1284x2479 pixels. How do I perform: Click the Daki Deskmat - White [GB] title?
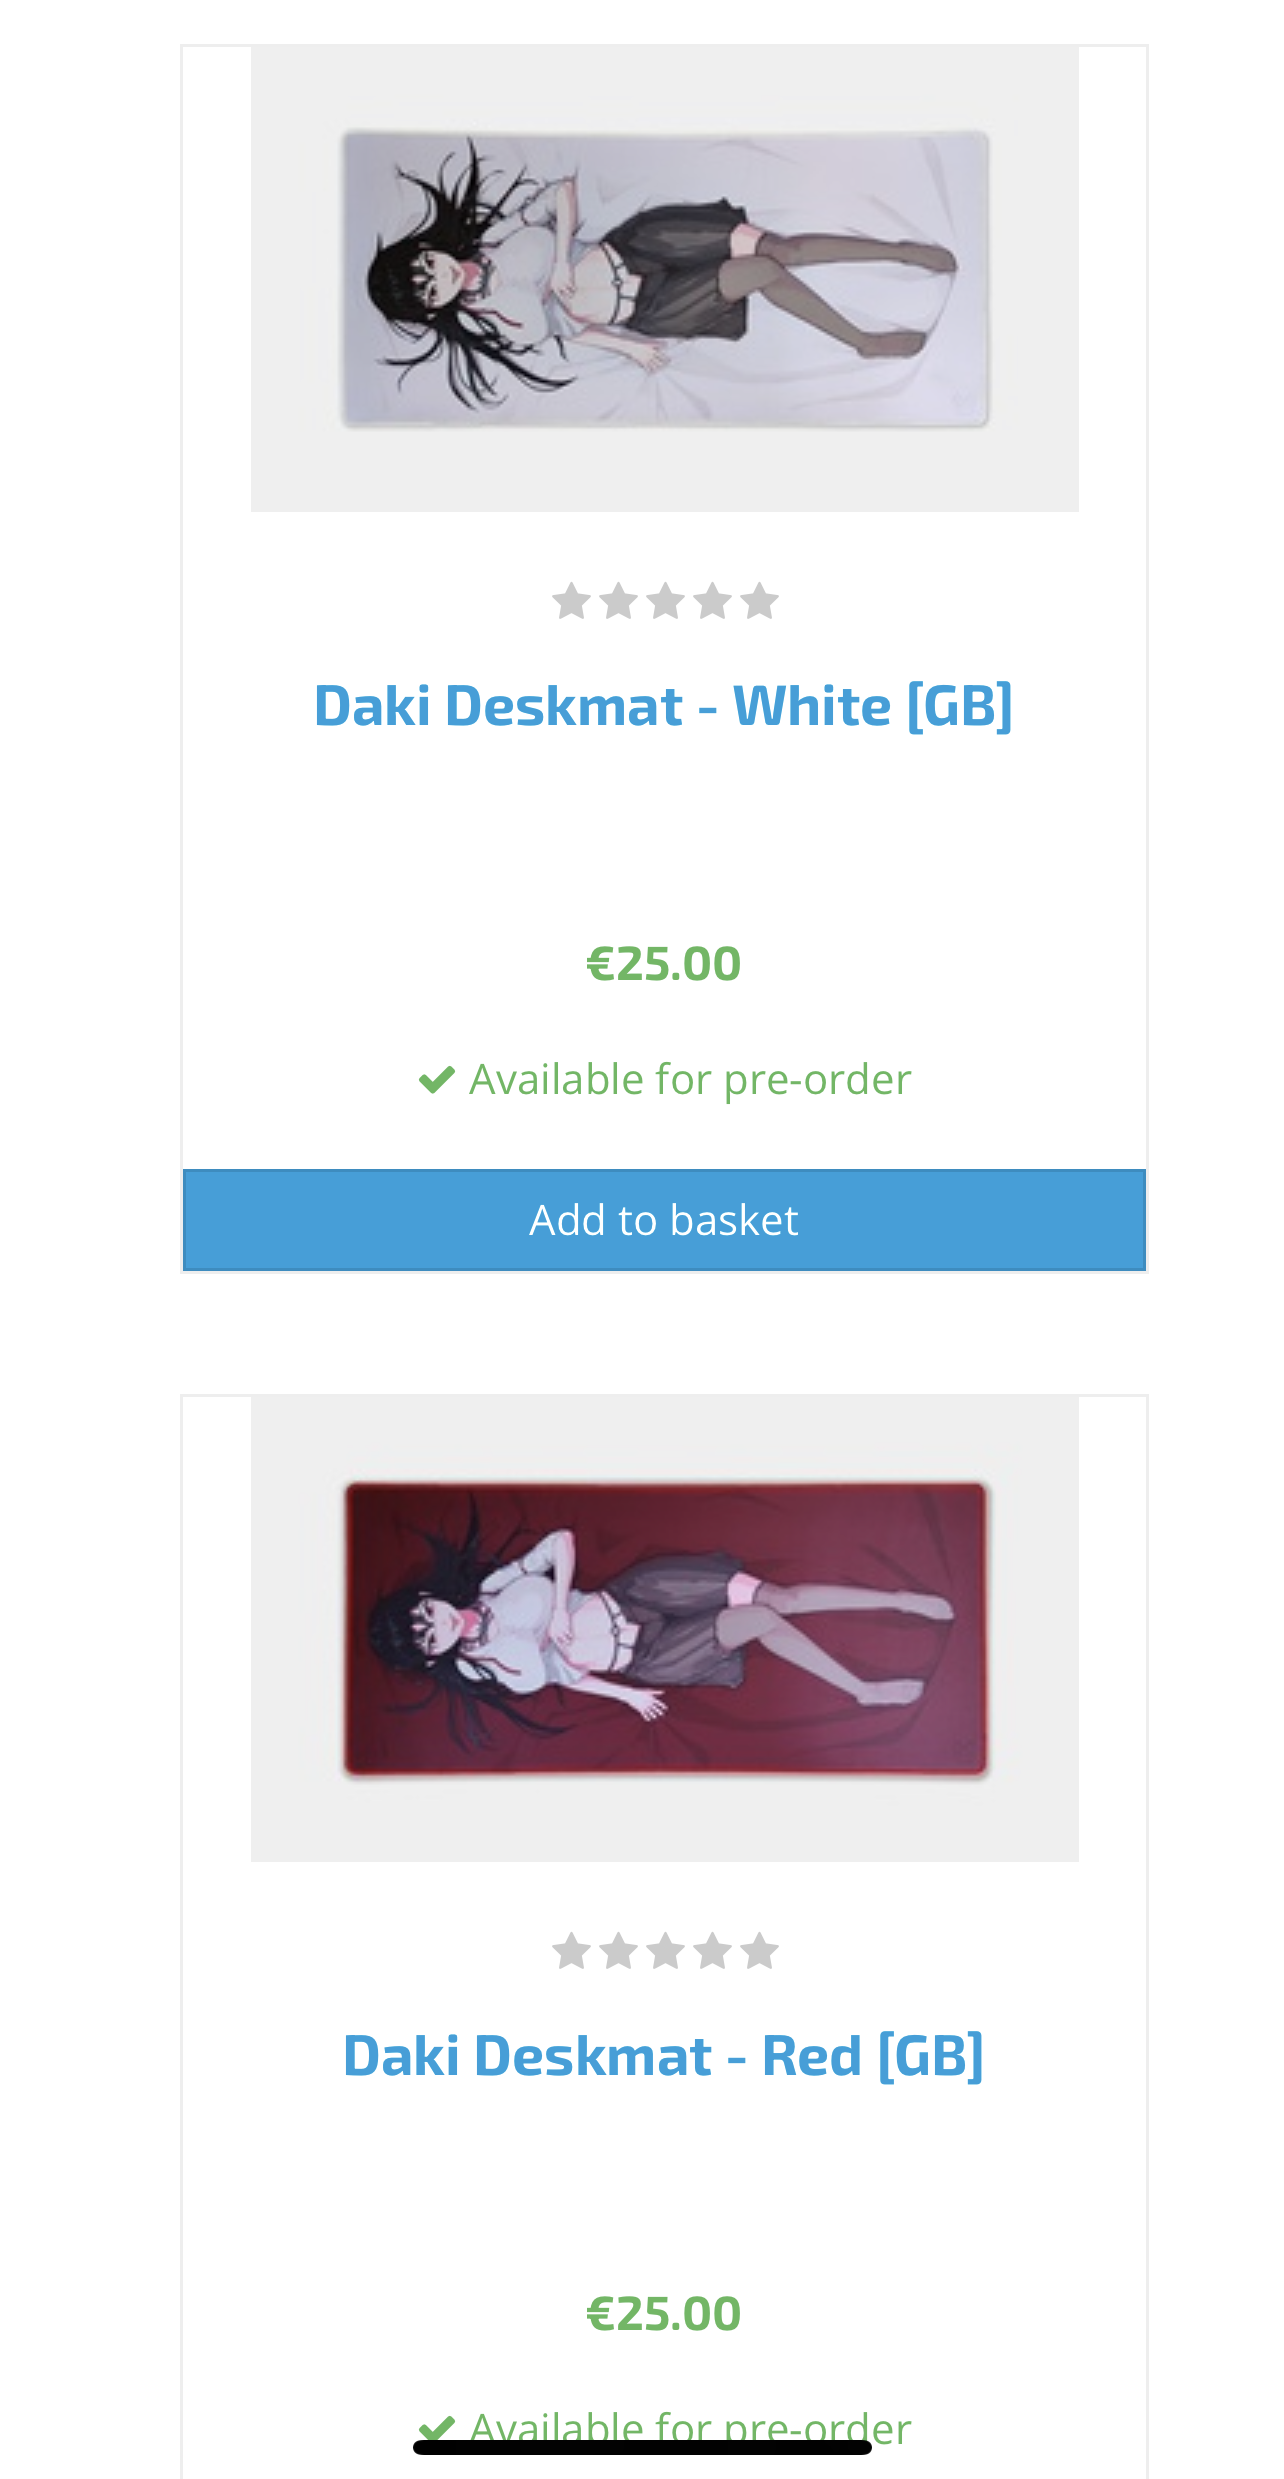[x=664, y=706]
